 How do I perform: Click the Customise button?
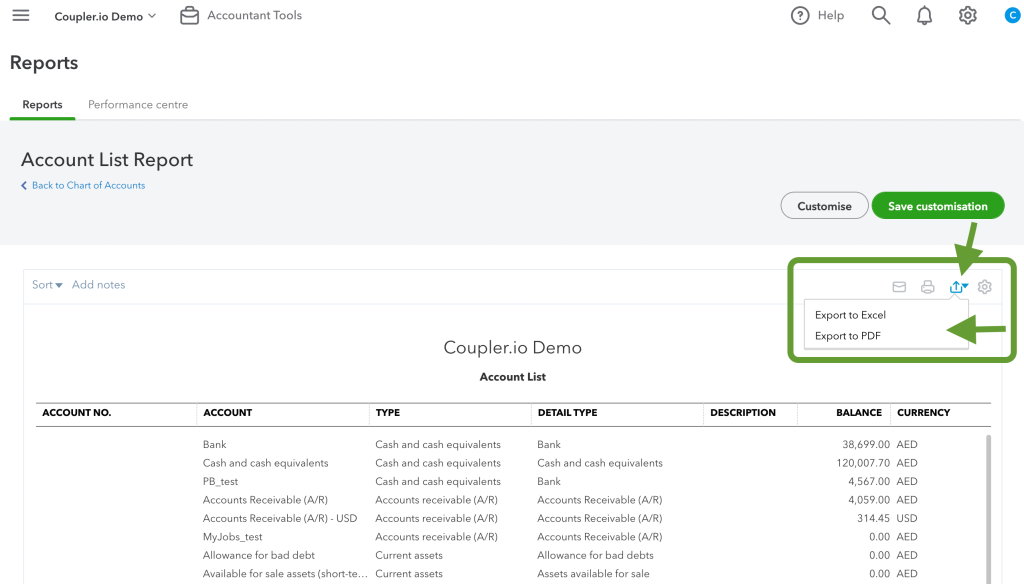(824, 206)
